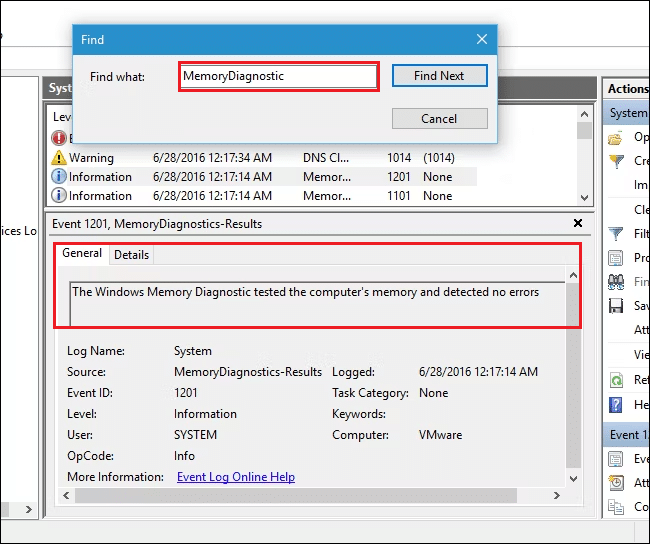The width and height of the screenshot is (650, 544).
Task: Switch to the Details tab
Action: tap(131, 255)
